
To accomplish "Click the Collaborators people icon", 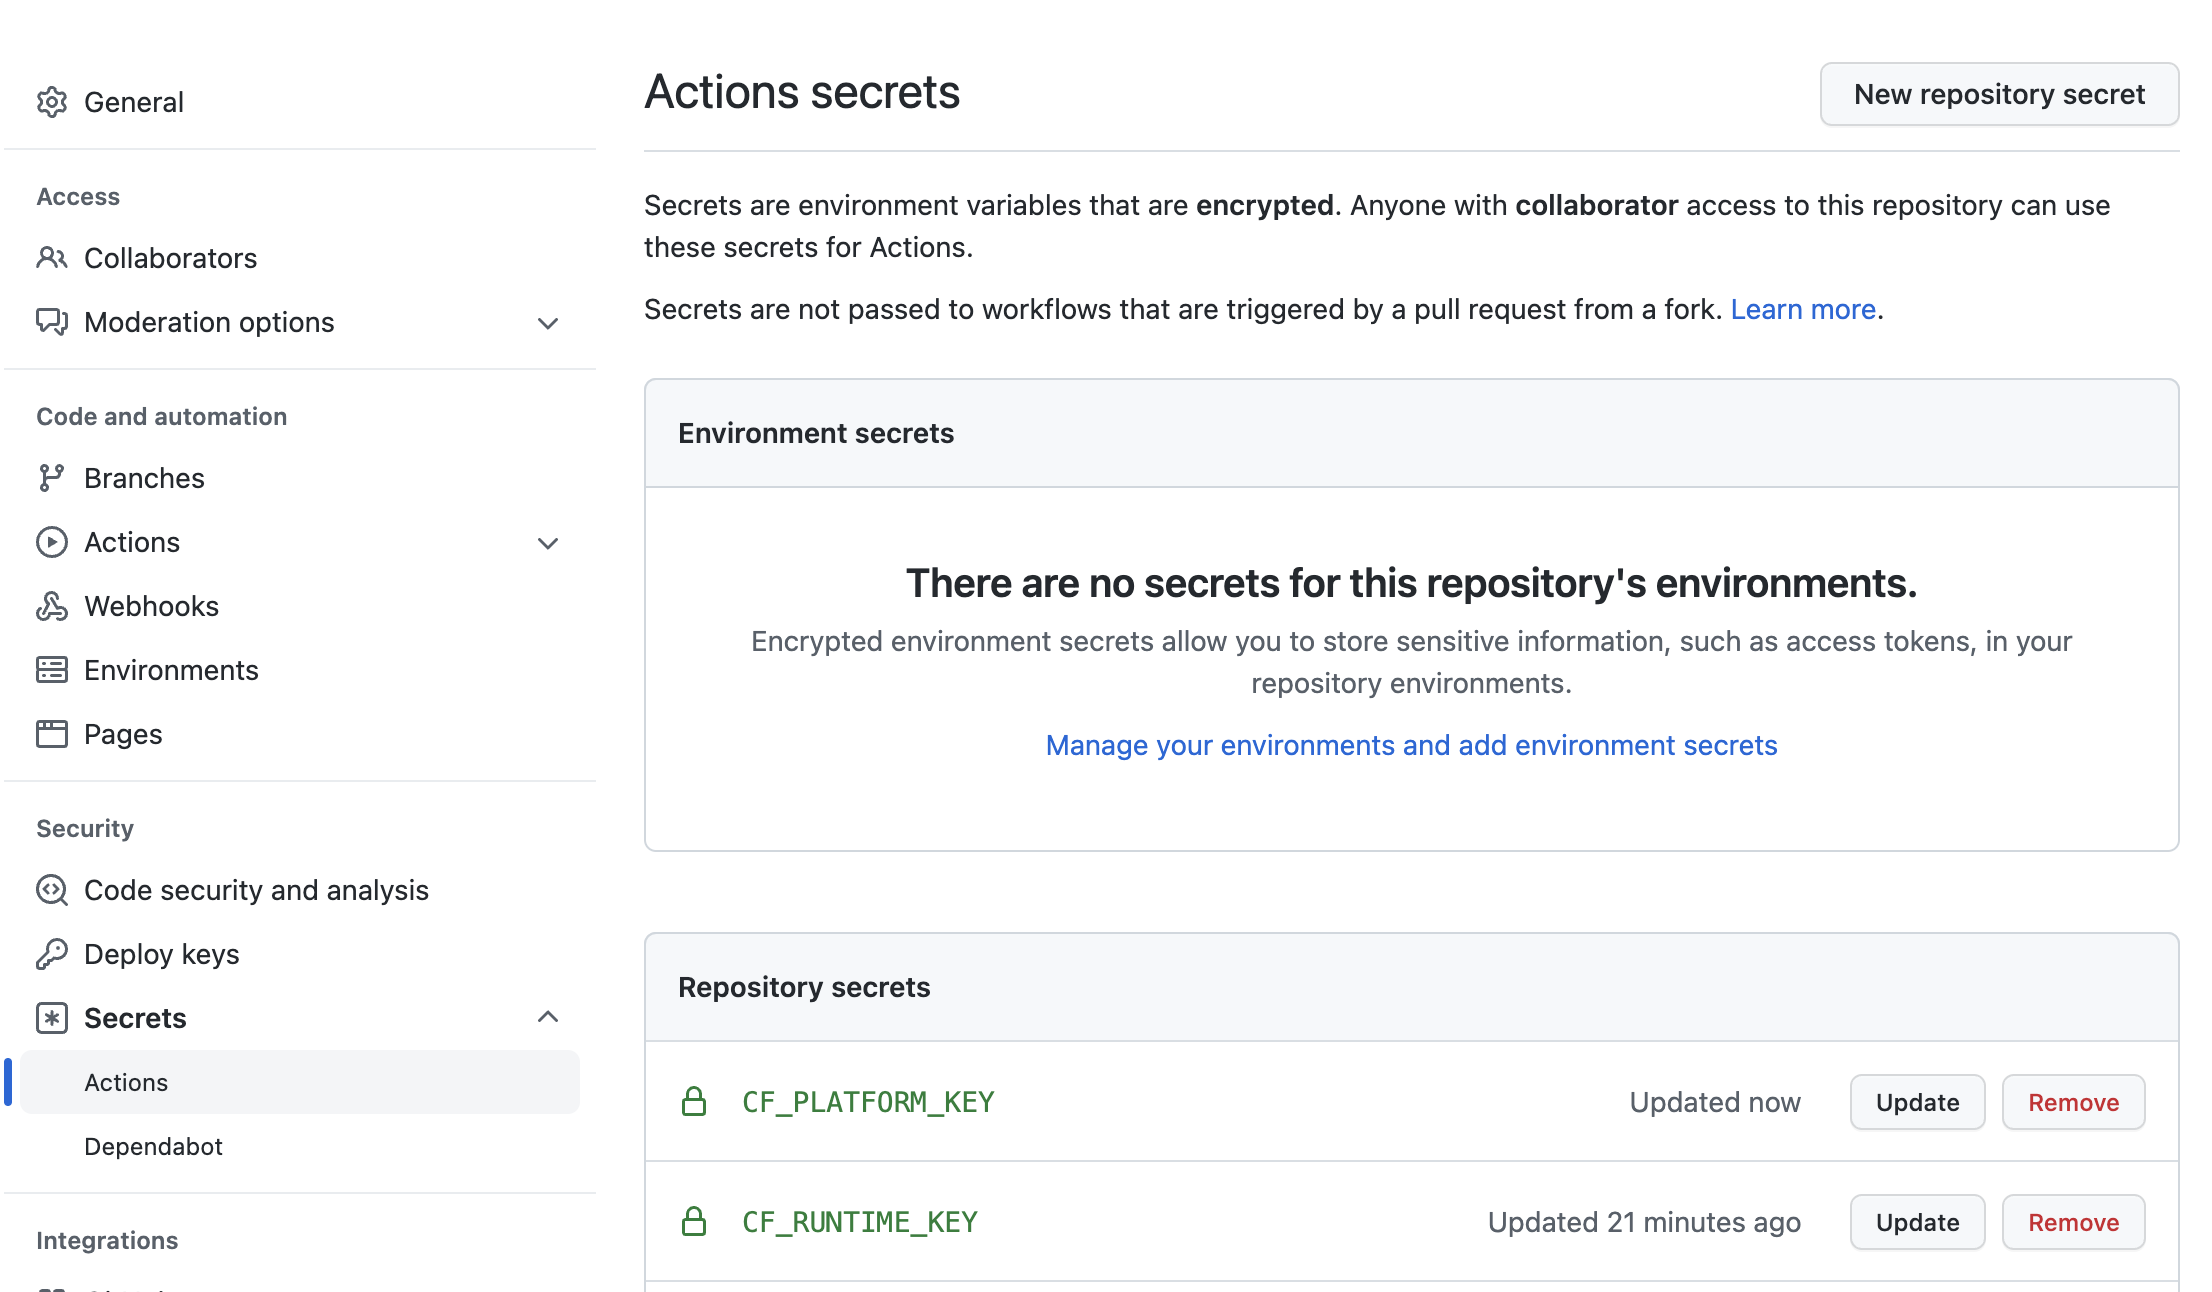I will (x=52, y=258).
